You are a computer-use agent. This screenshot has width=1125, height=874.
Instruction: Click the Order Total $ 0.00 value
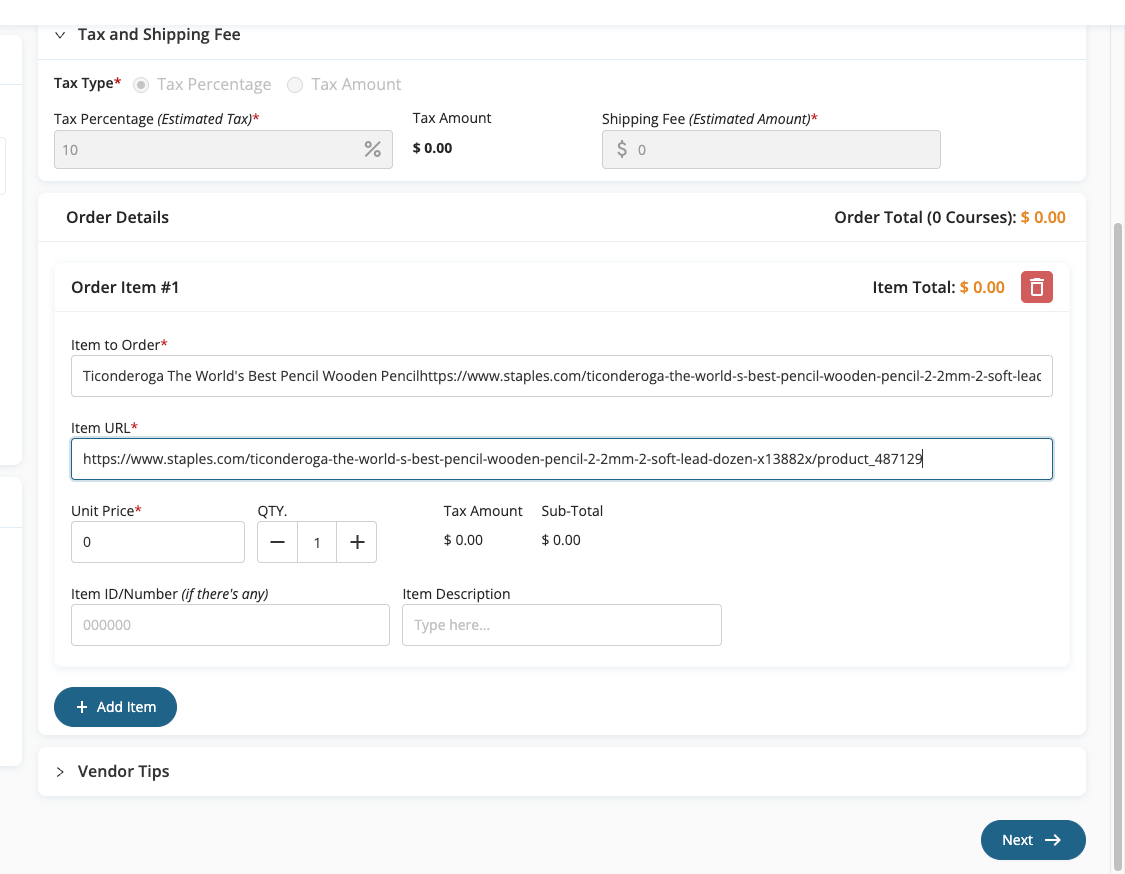coord(1043,217)
